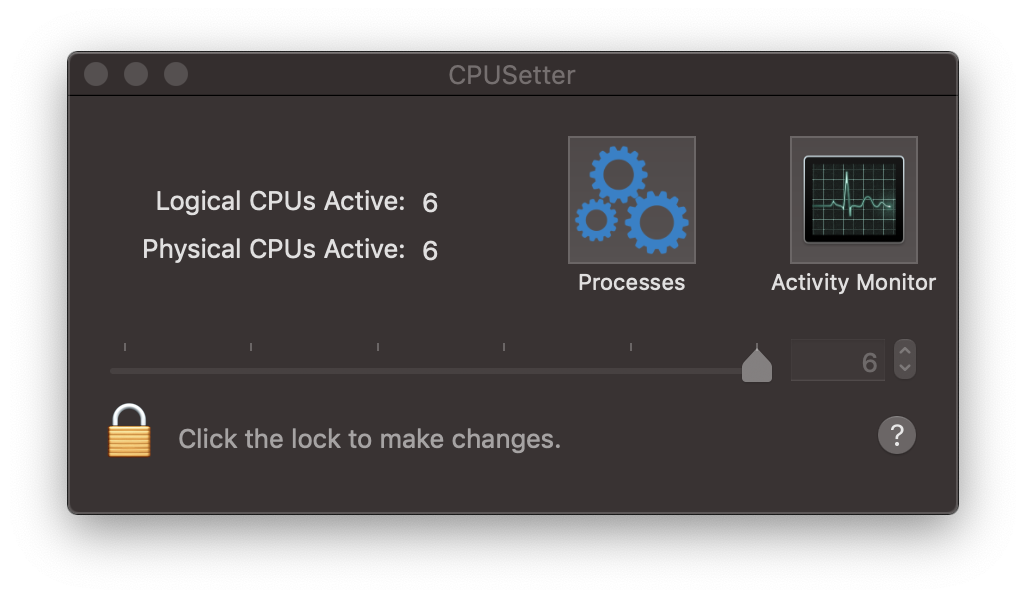1026x598 pixels.
Task: Launch the Activity Monitor heartbeat icon
Action: [x=853, y=200]
